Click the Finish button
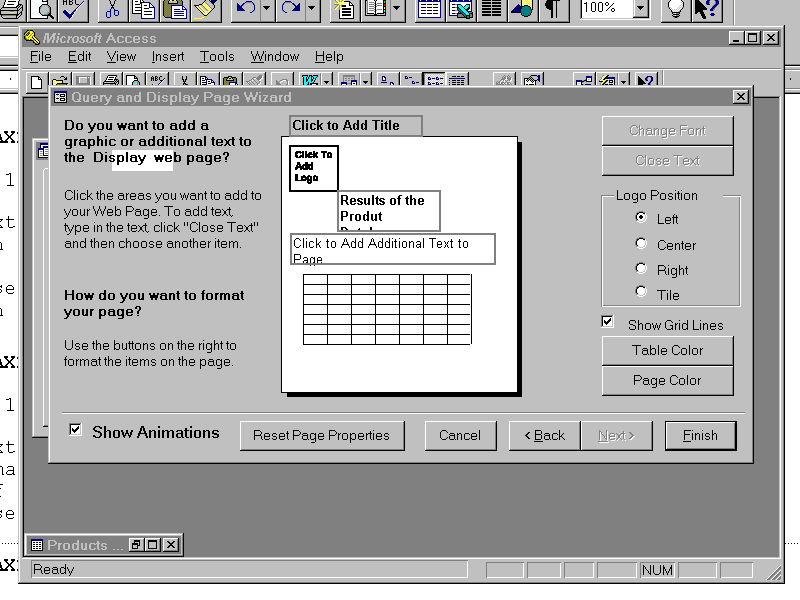The height and width of the screenshot is (600, 800). pyautogui.click(x=700, y=435)
